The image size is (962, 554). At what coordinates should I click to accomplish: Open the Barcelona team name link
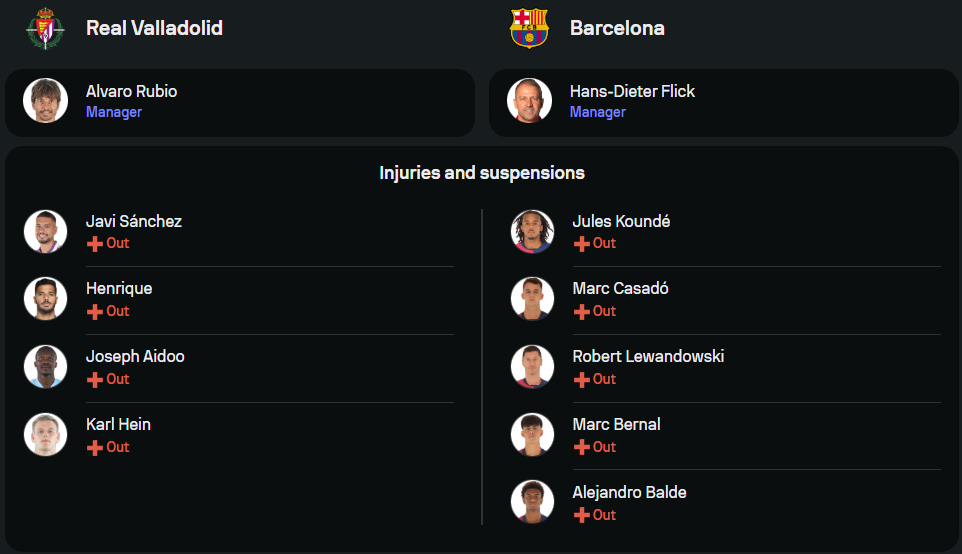pos(617,28)
